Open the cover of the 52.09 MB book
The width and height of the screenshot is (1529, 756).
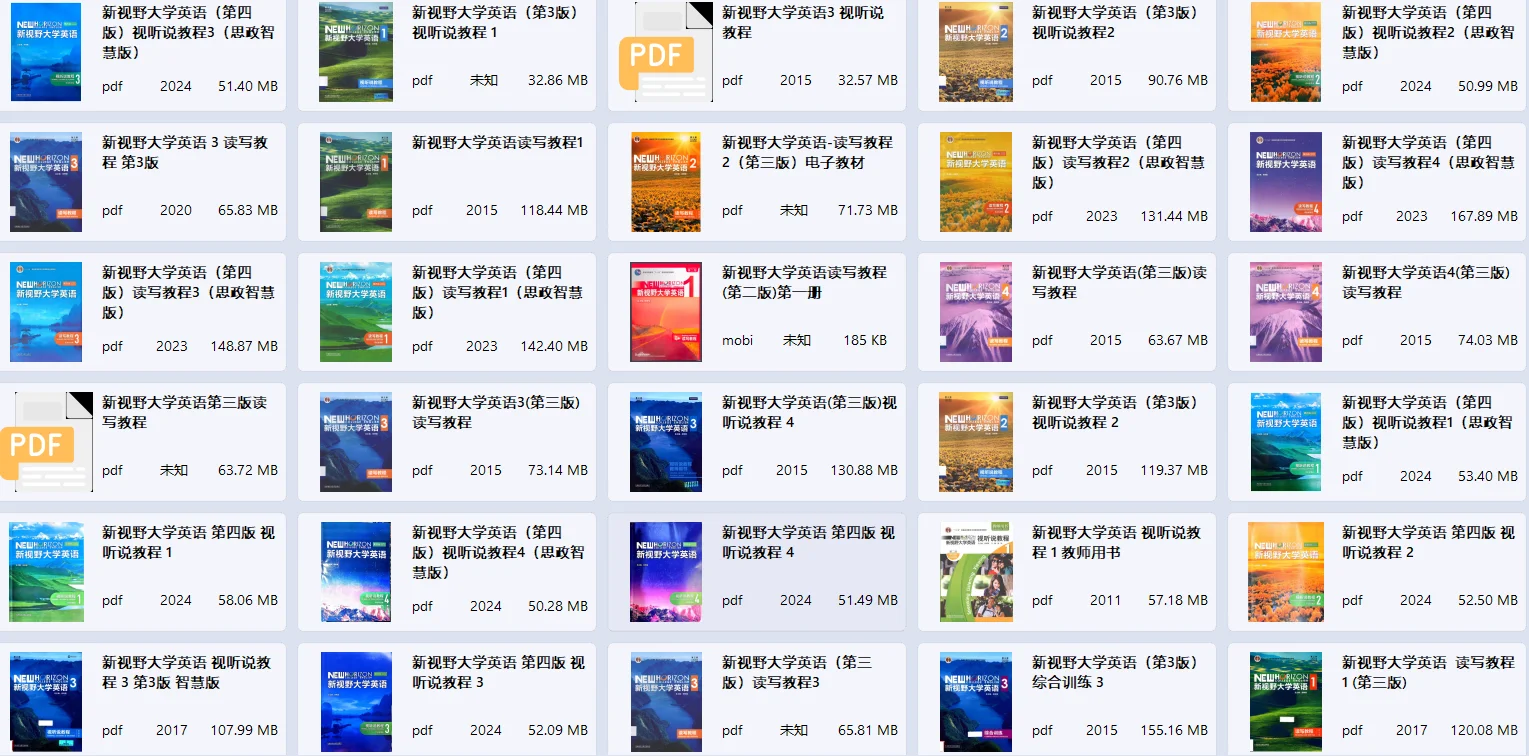pos(356,702)
